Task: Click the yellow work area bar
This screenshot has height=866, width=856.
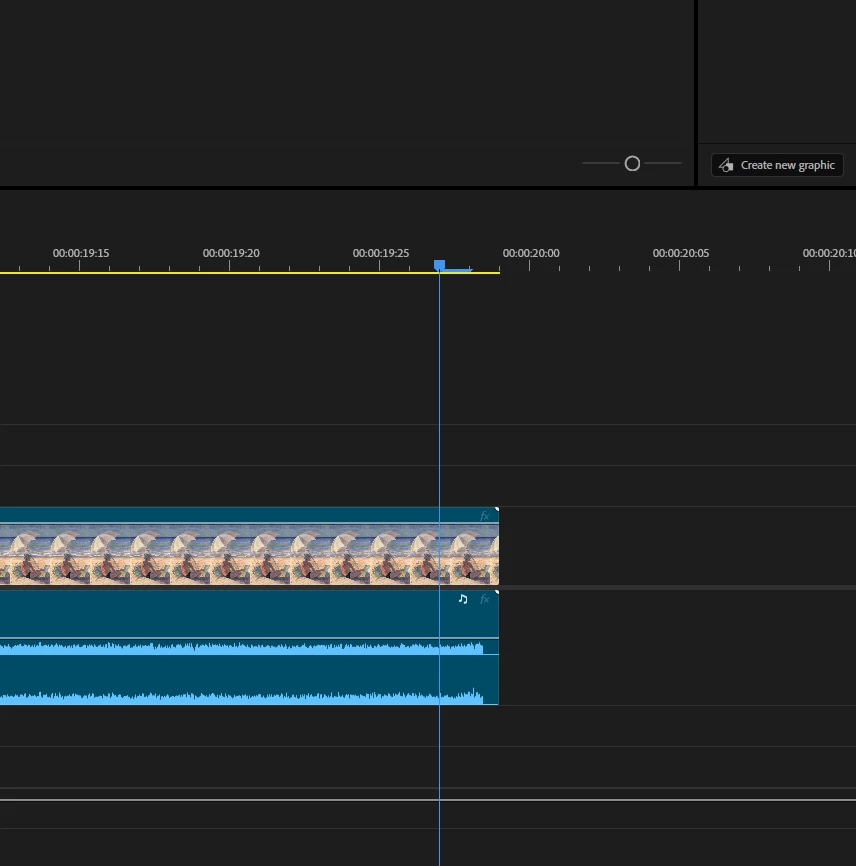Action: point(250,272)
